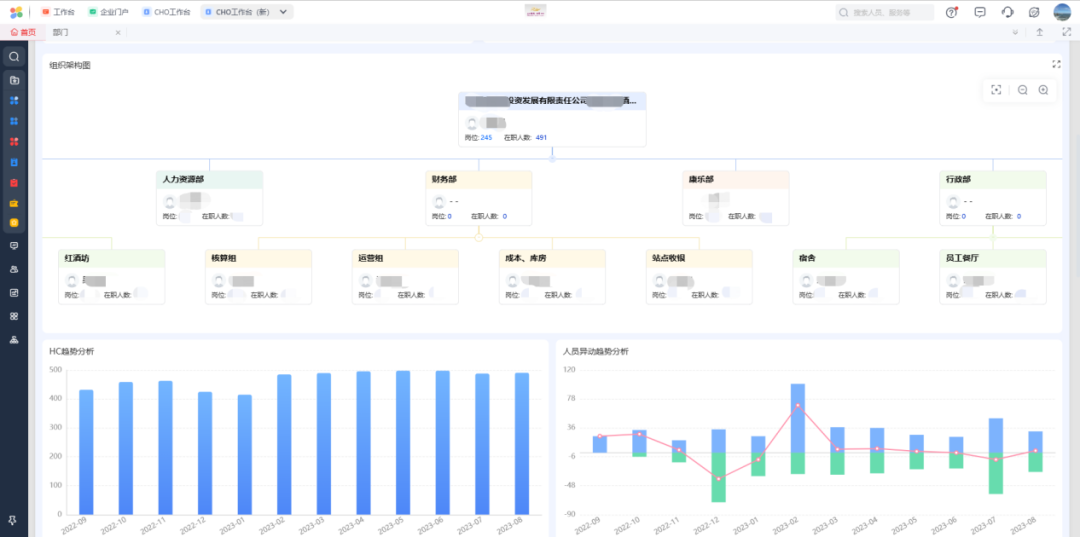Close the 部门 tab
The image size is (1080, 537).
(118, 33)
